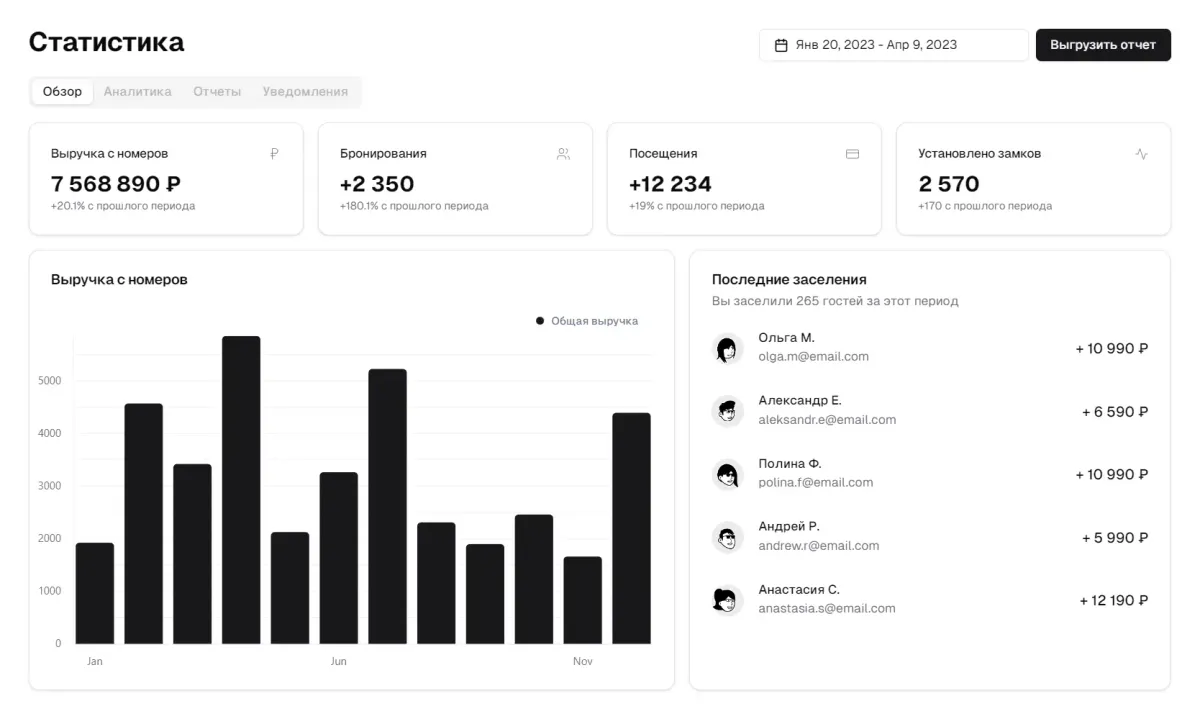The height and width of the screenshot is (714, 1200).
Task: Click the olga.m@email.com email address
Action: click(813, 357)
